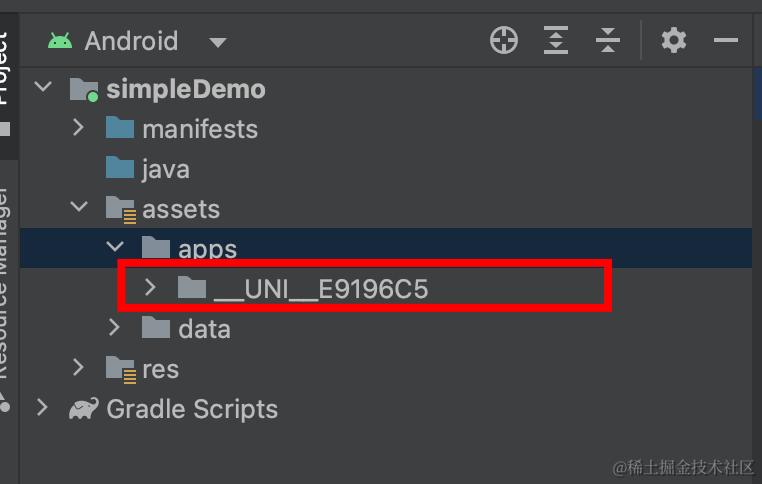Image resolution: width=762 pixels, height=484 pixels.
Task: Hide the Project panel with the minus icon
Action: (x=726, y=41)
